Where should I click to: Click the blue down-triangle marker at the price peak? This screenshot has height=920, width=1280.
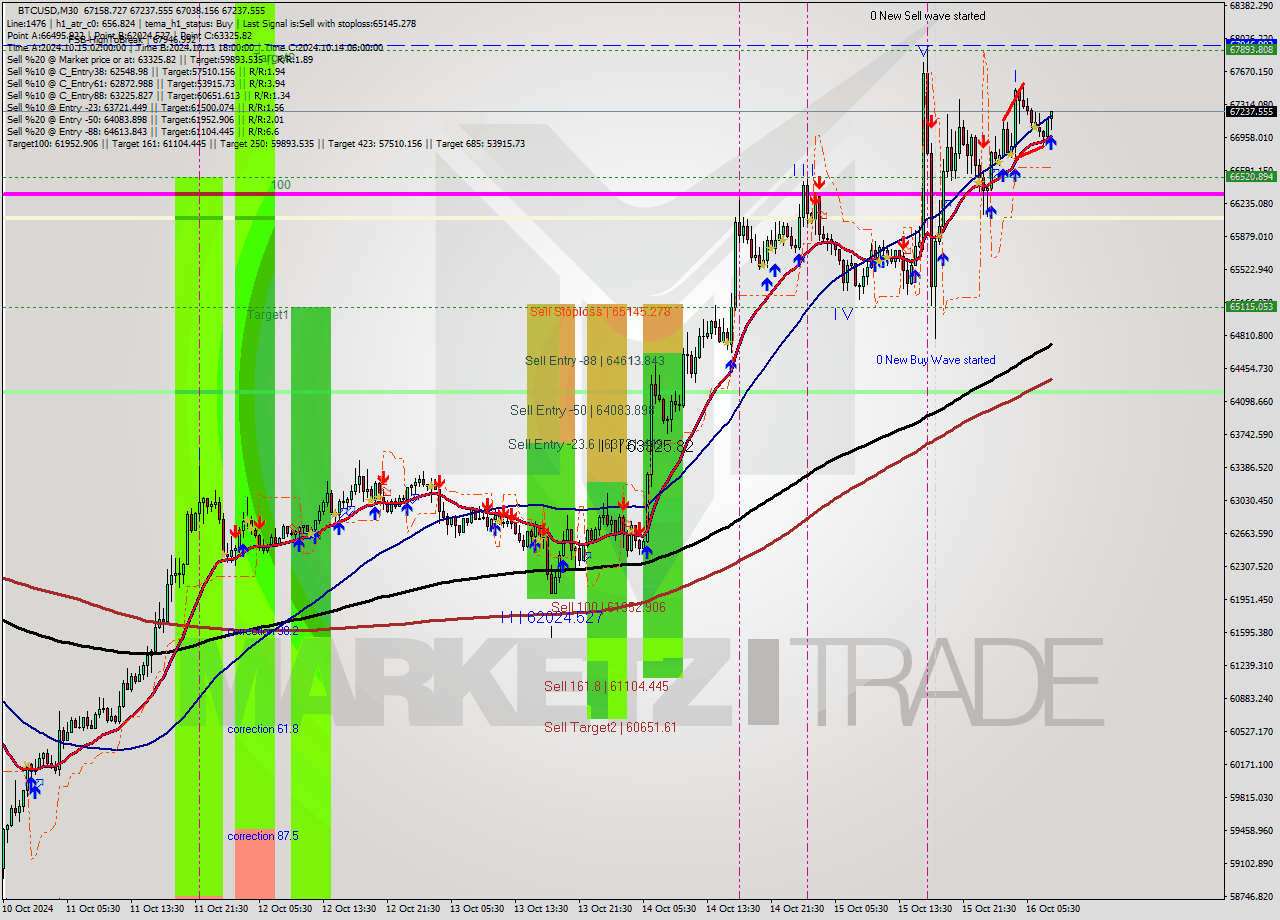click(x=923, y=50)
